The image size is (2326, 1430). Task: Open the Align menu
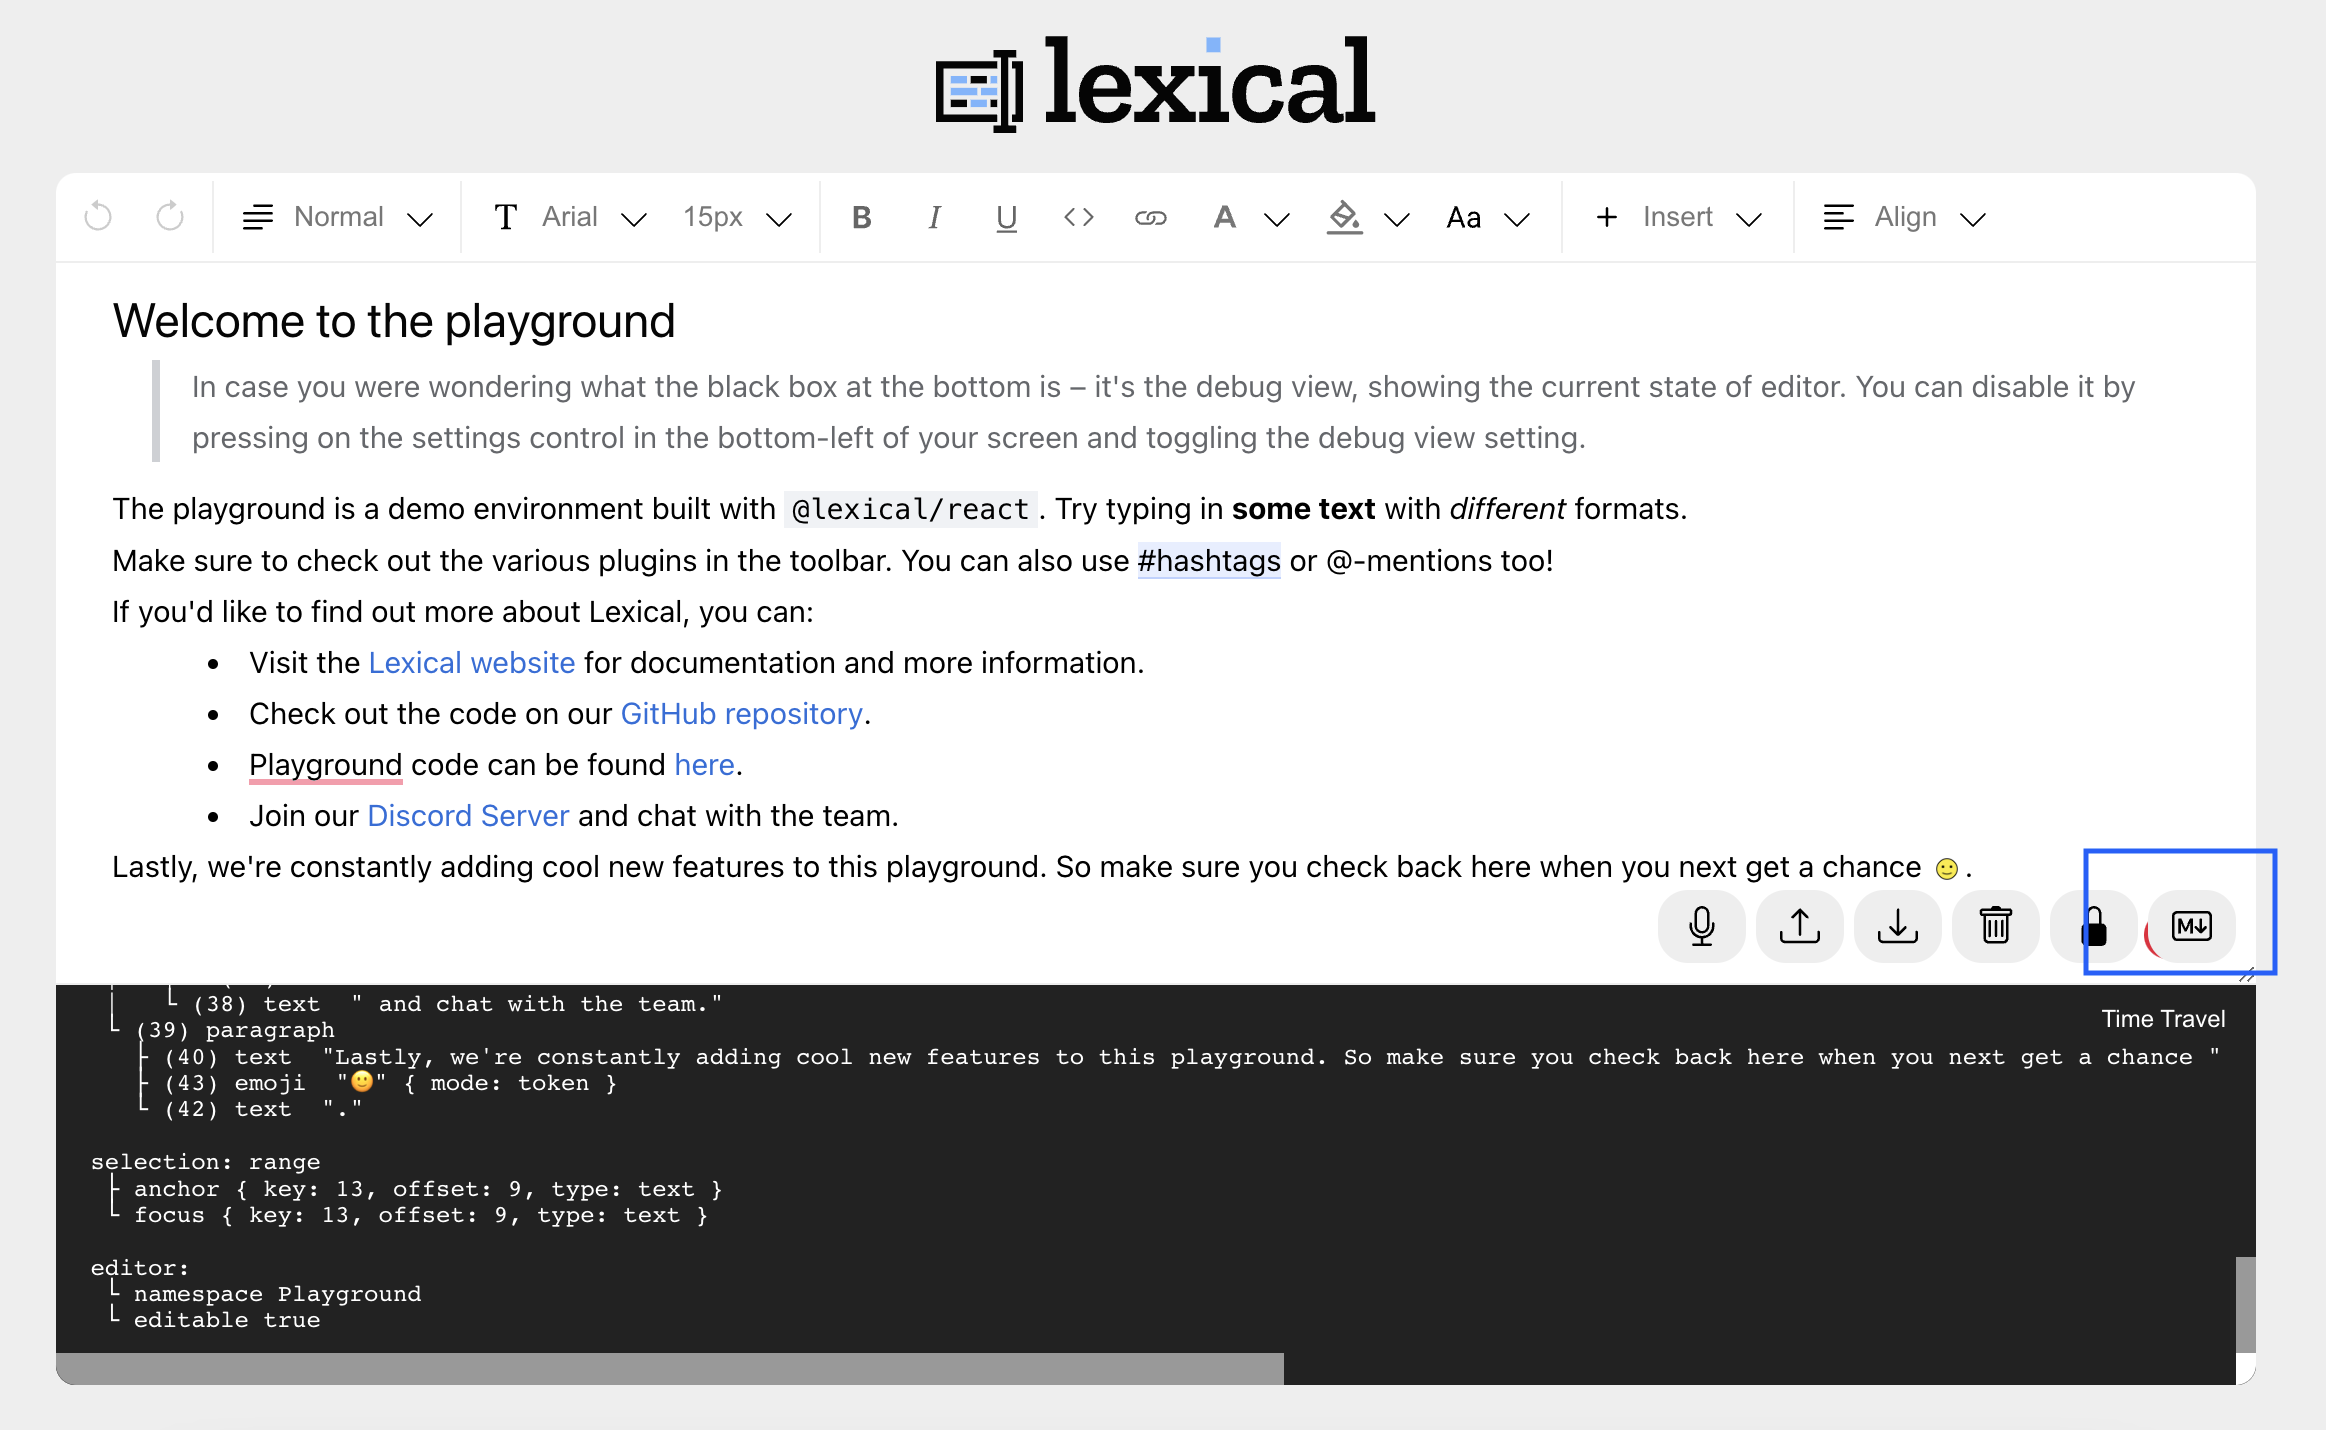coord(1903,217)
